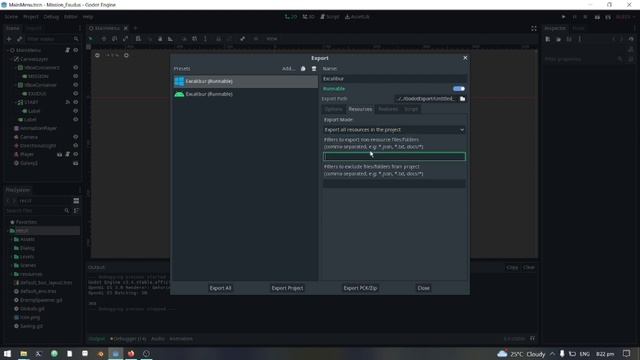Open the script attached to MainMenu node
This screenshot has width=640, height=360.
pyautogui.click(x=67, y=50)
